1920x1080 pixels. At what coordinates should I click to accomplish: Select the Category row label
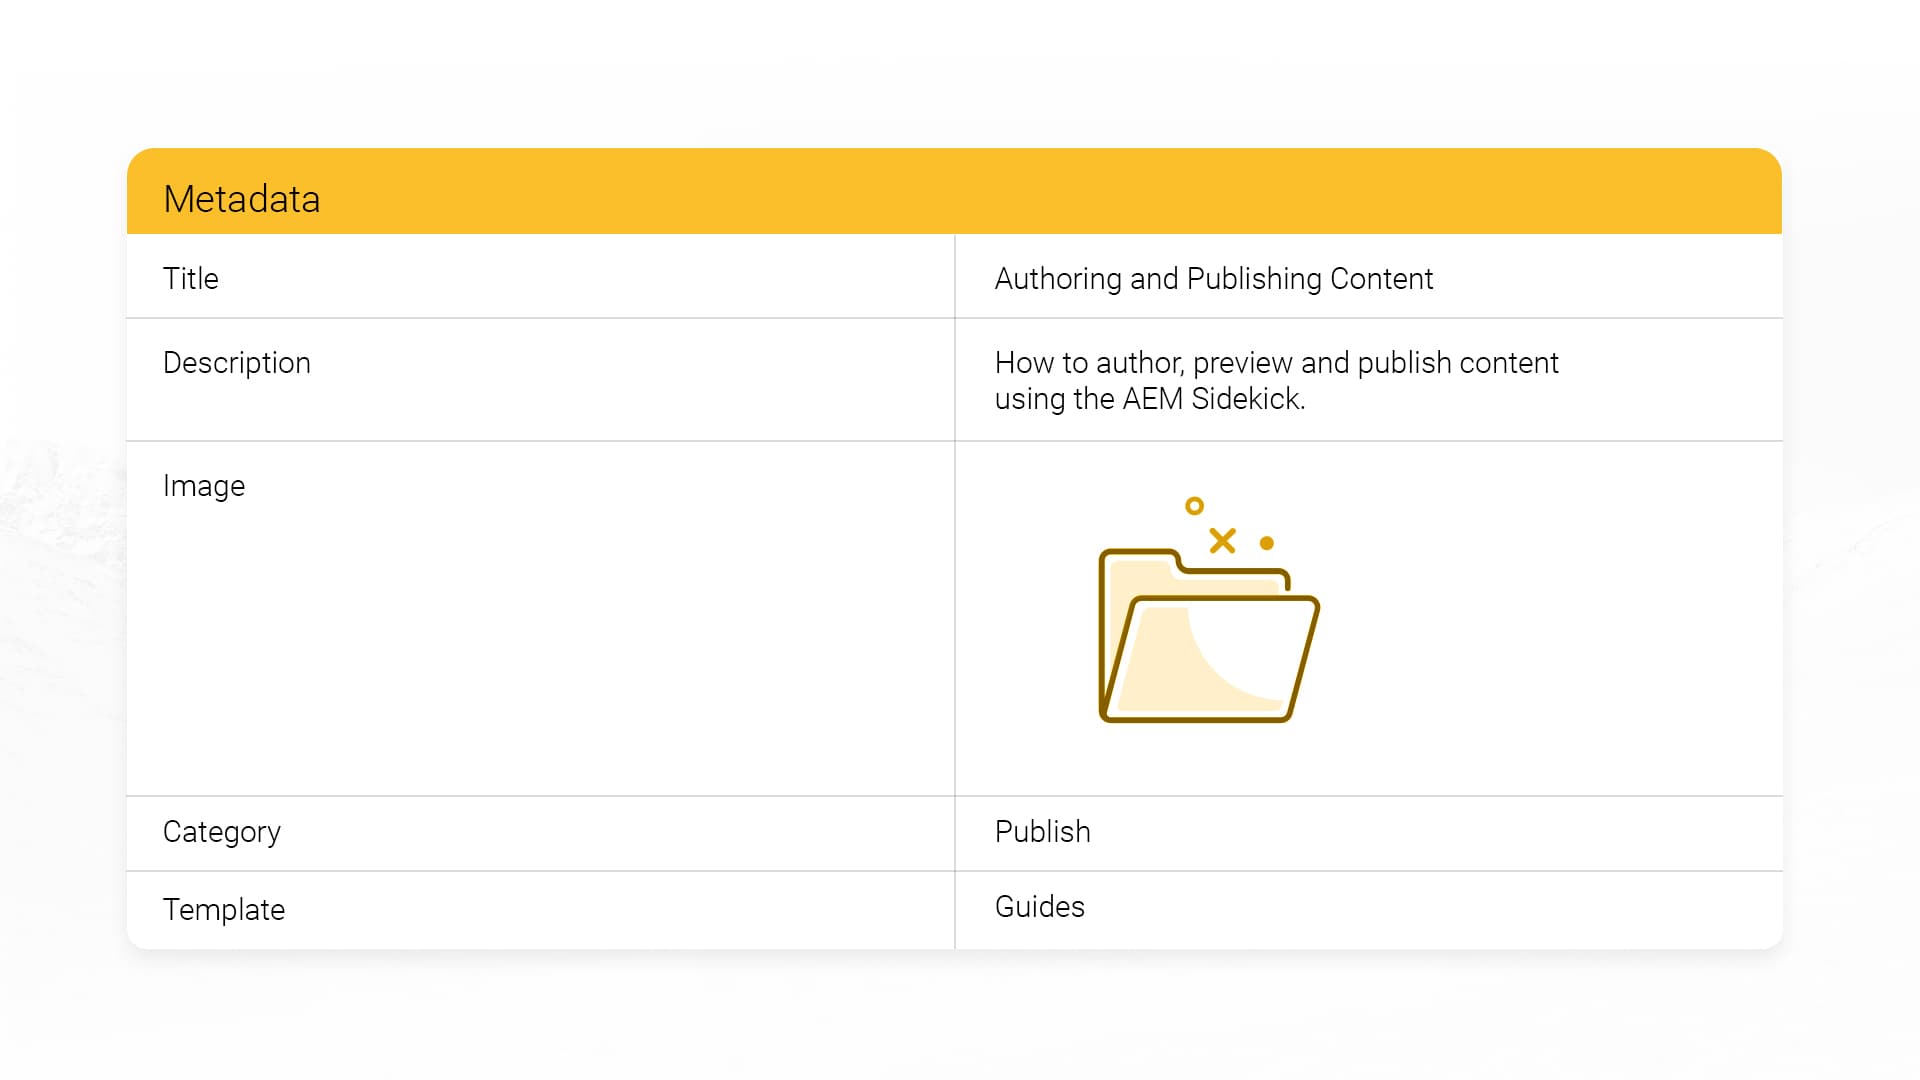[221, 832]
